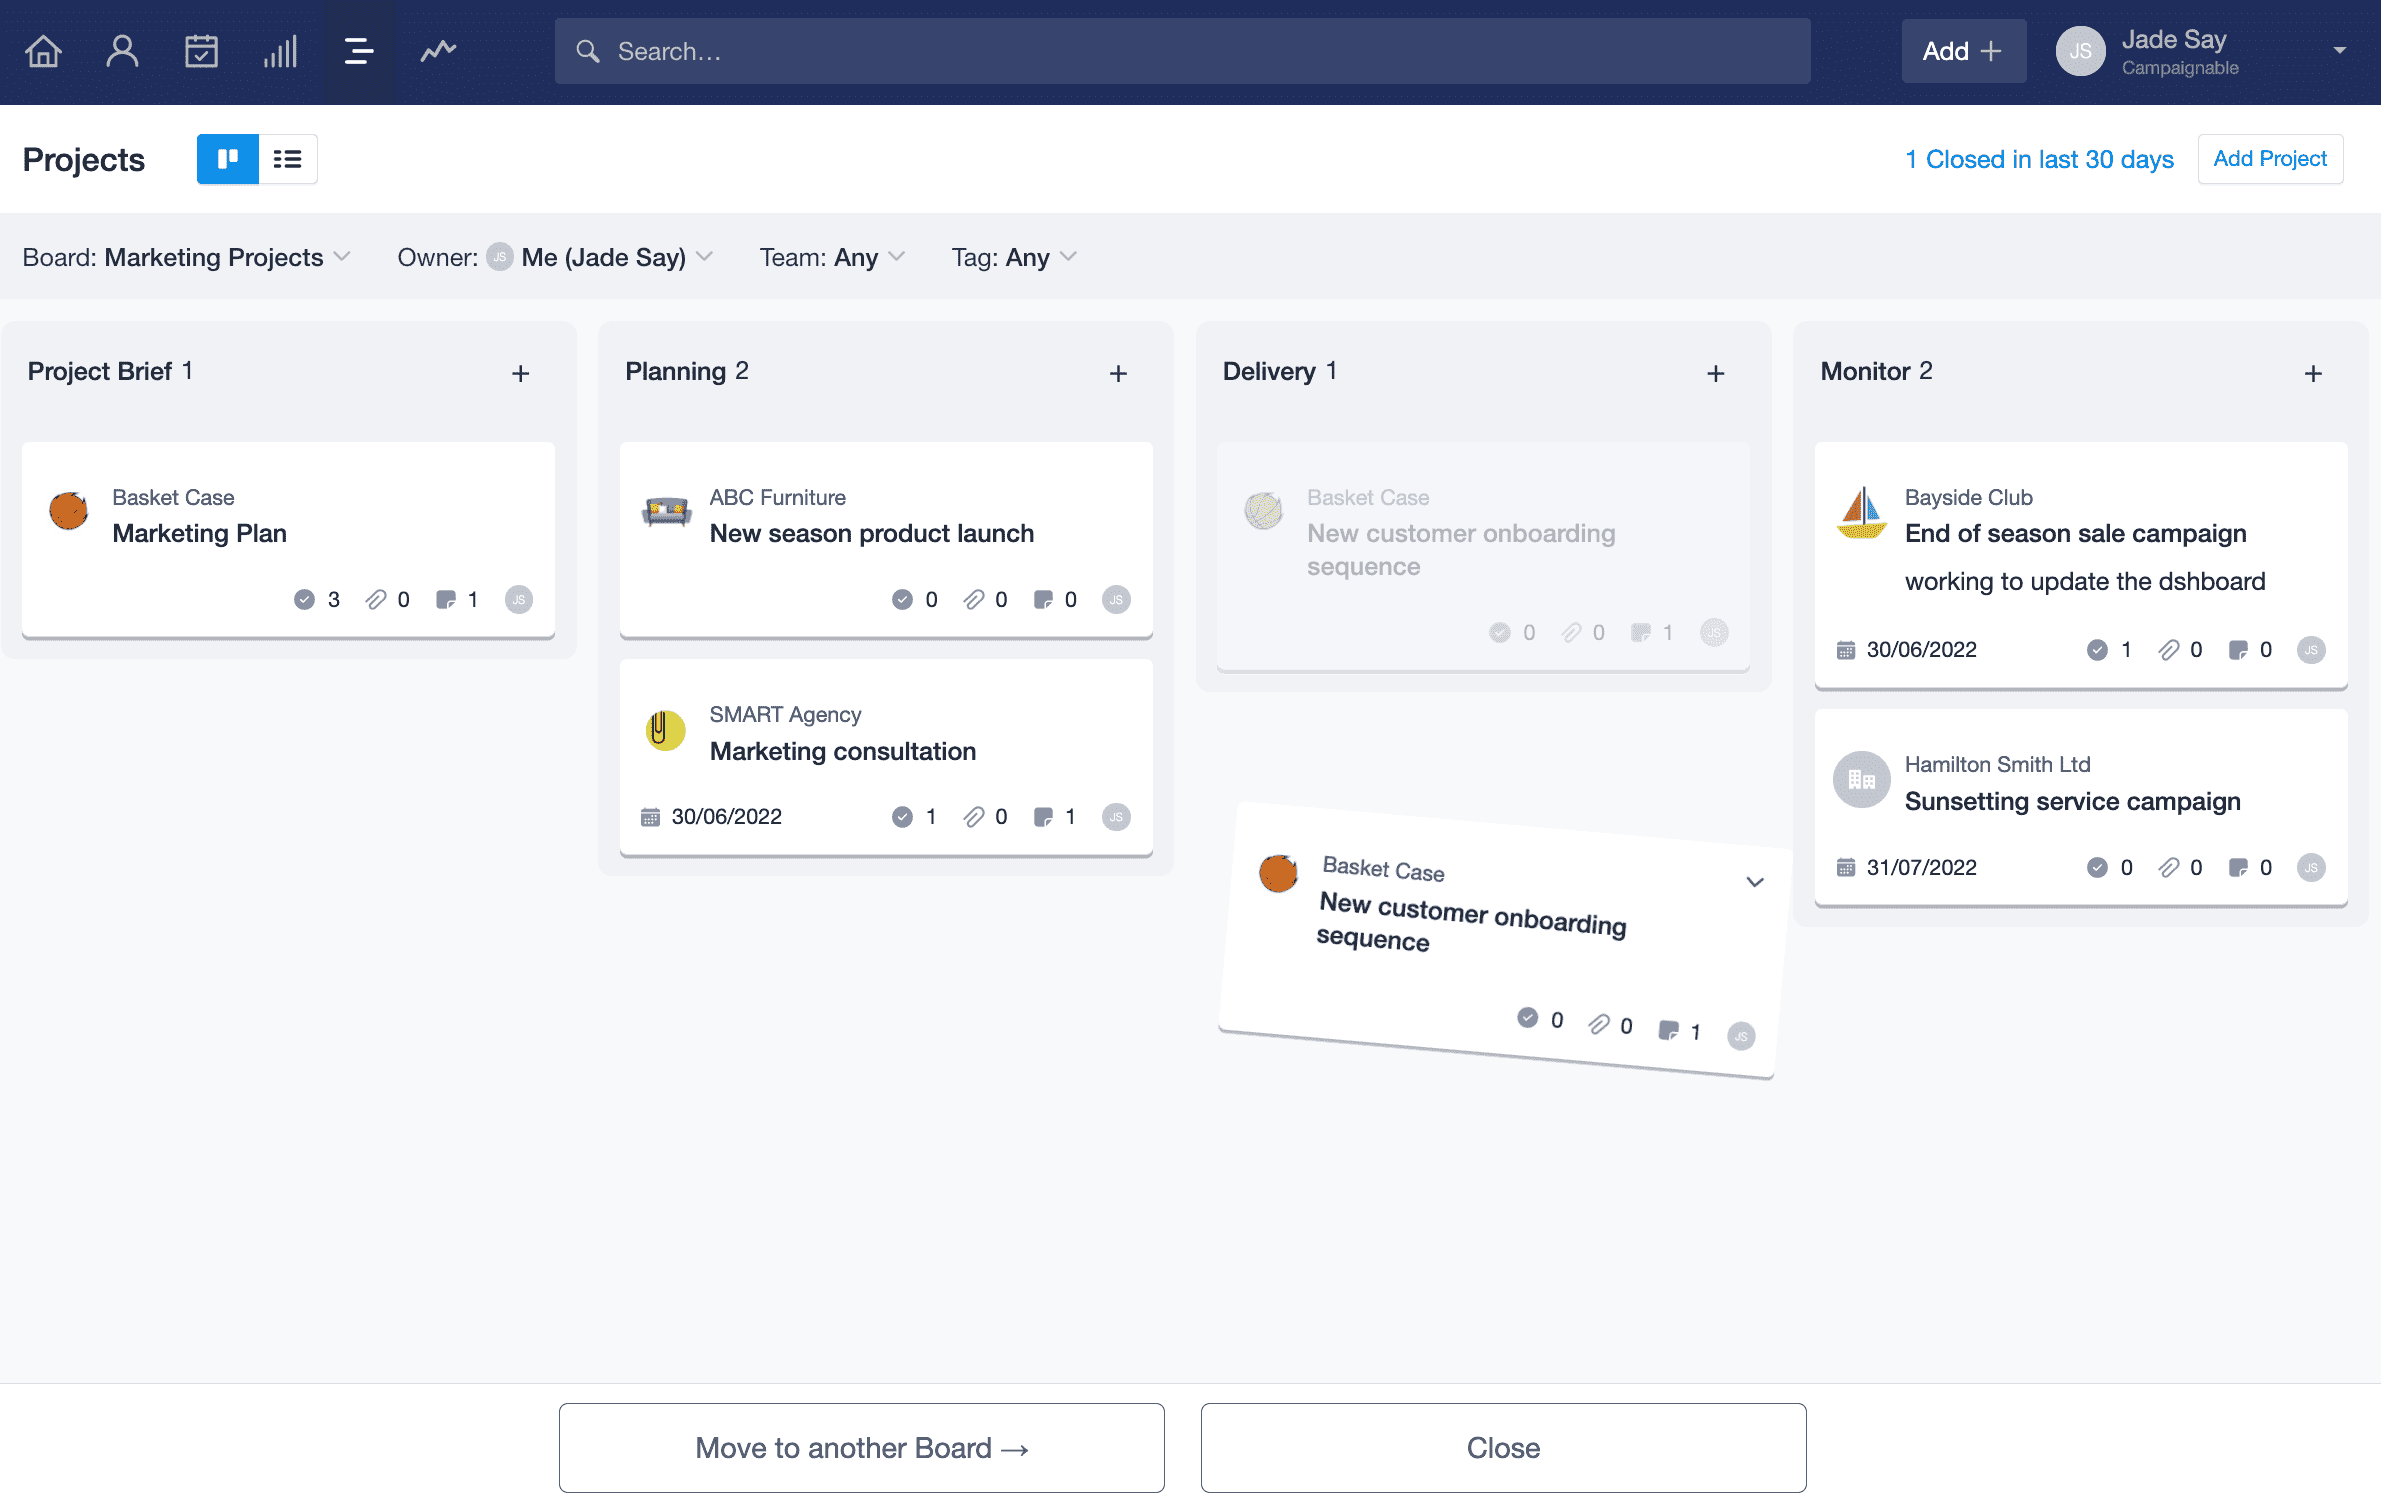Click the 1 Closed in last 30 days link
2381x1500 pixels.
[2039, 159]
